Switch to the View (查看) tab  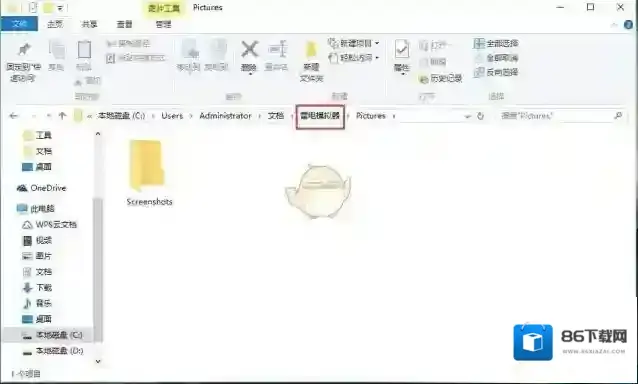[x=124, y=24]
